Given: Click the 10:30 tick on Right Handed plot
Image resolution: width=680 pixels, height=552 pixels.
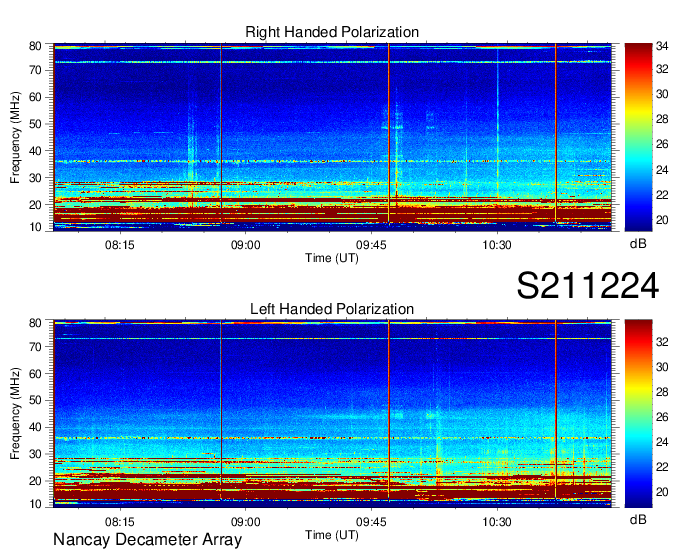Looking at the screenshot, I should click(497, 245).
